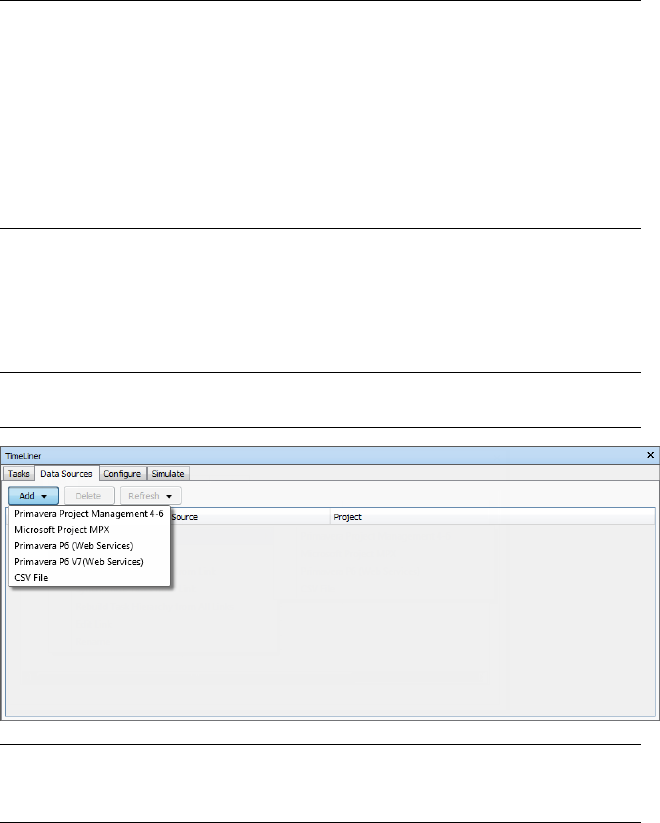Choose Primavera Project Management 4-6
The height and width of the screenshot is (823, 660).
[89, 514]
